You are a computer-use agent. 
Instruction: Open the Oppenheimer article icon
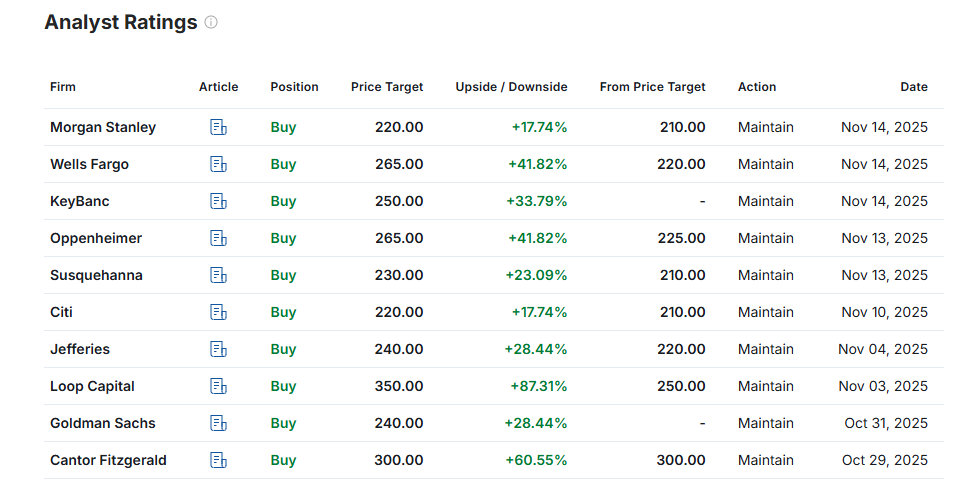pyautogui.click(x=218, y=238)
